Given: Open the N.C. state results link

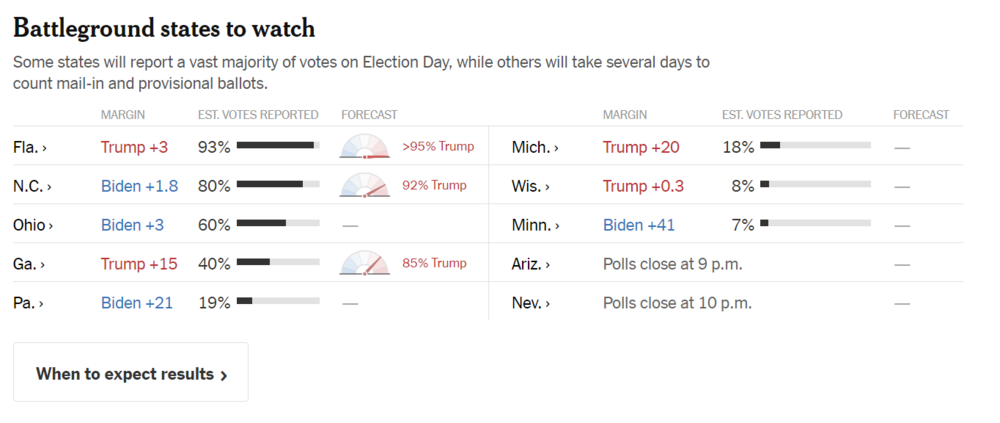Looking at the screenshot, I should click(32, 186).
